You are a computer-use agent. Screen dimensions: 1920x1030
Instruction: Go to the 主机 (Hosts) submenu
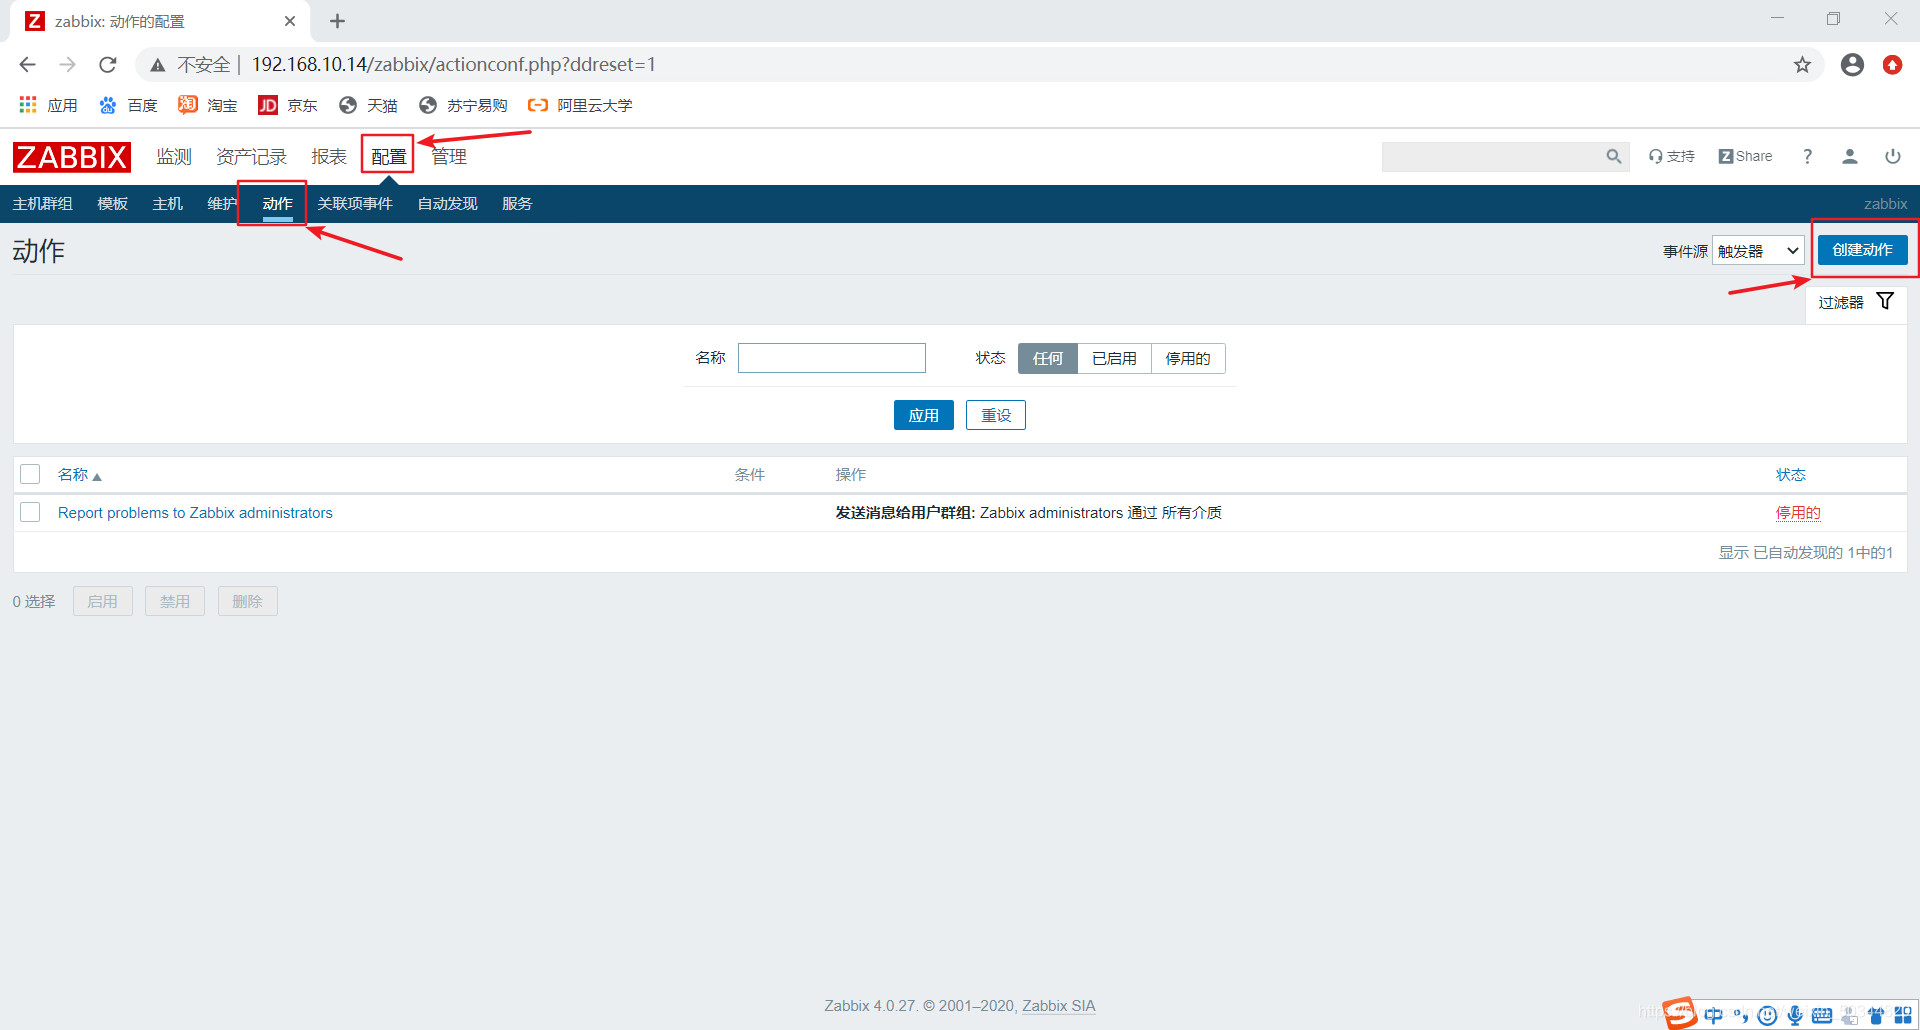point(167,204)
